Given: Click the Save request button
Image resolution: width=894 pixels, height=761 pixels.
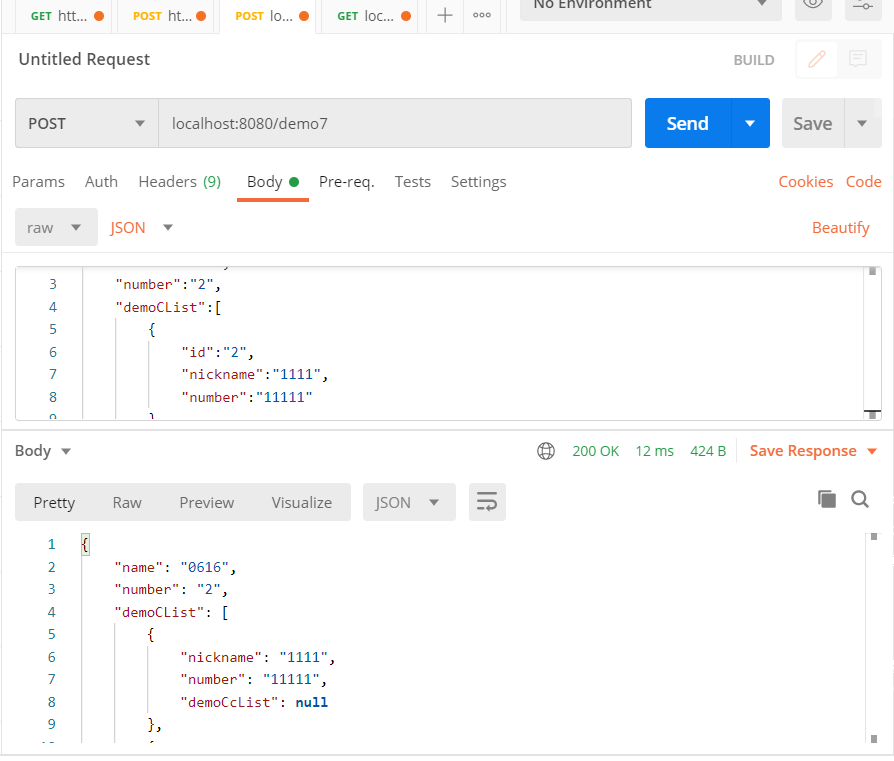Looking at the screenshot, I should point(812,123).
